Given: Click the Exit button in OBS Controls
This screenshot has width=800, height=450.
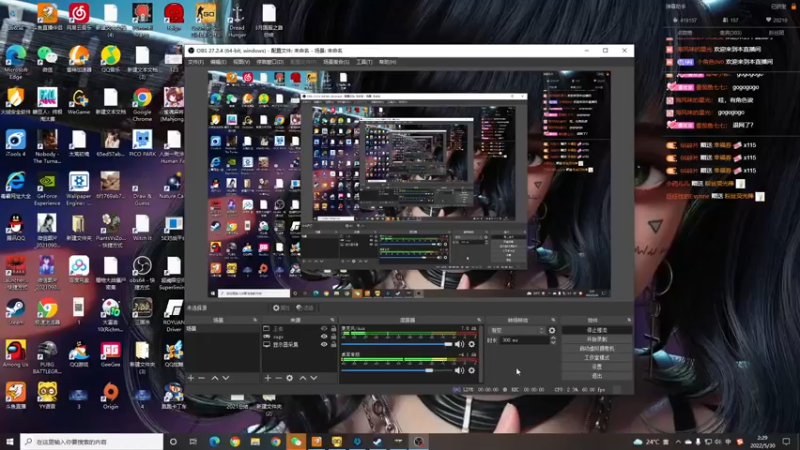Looking at the screenshot, I should [x=597, y=376].
